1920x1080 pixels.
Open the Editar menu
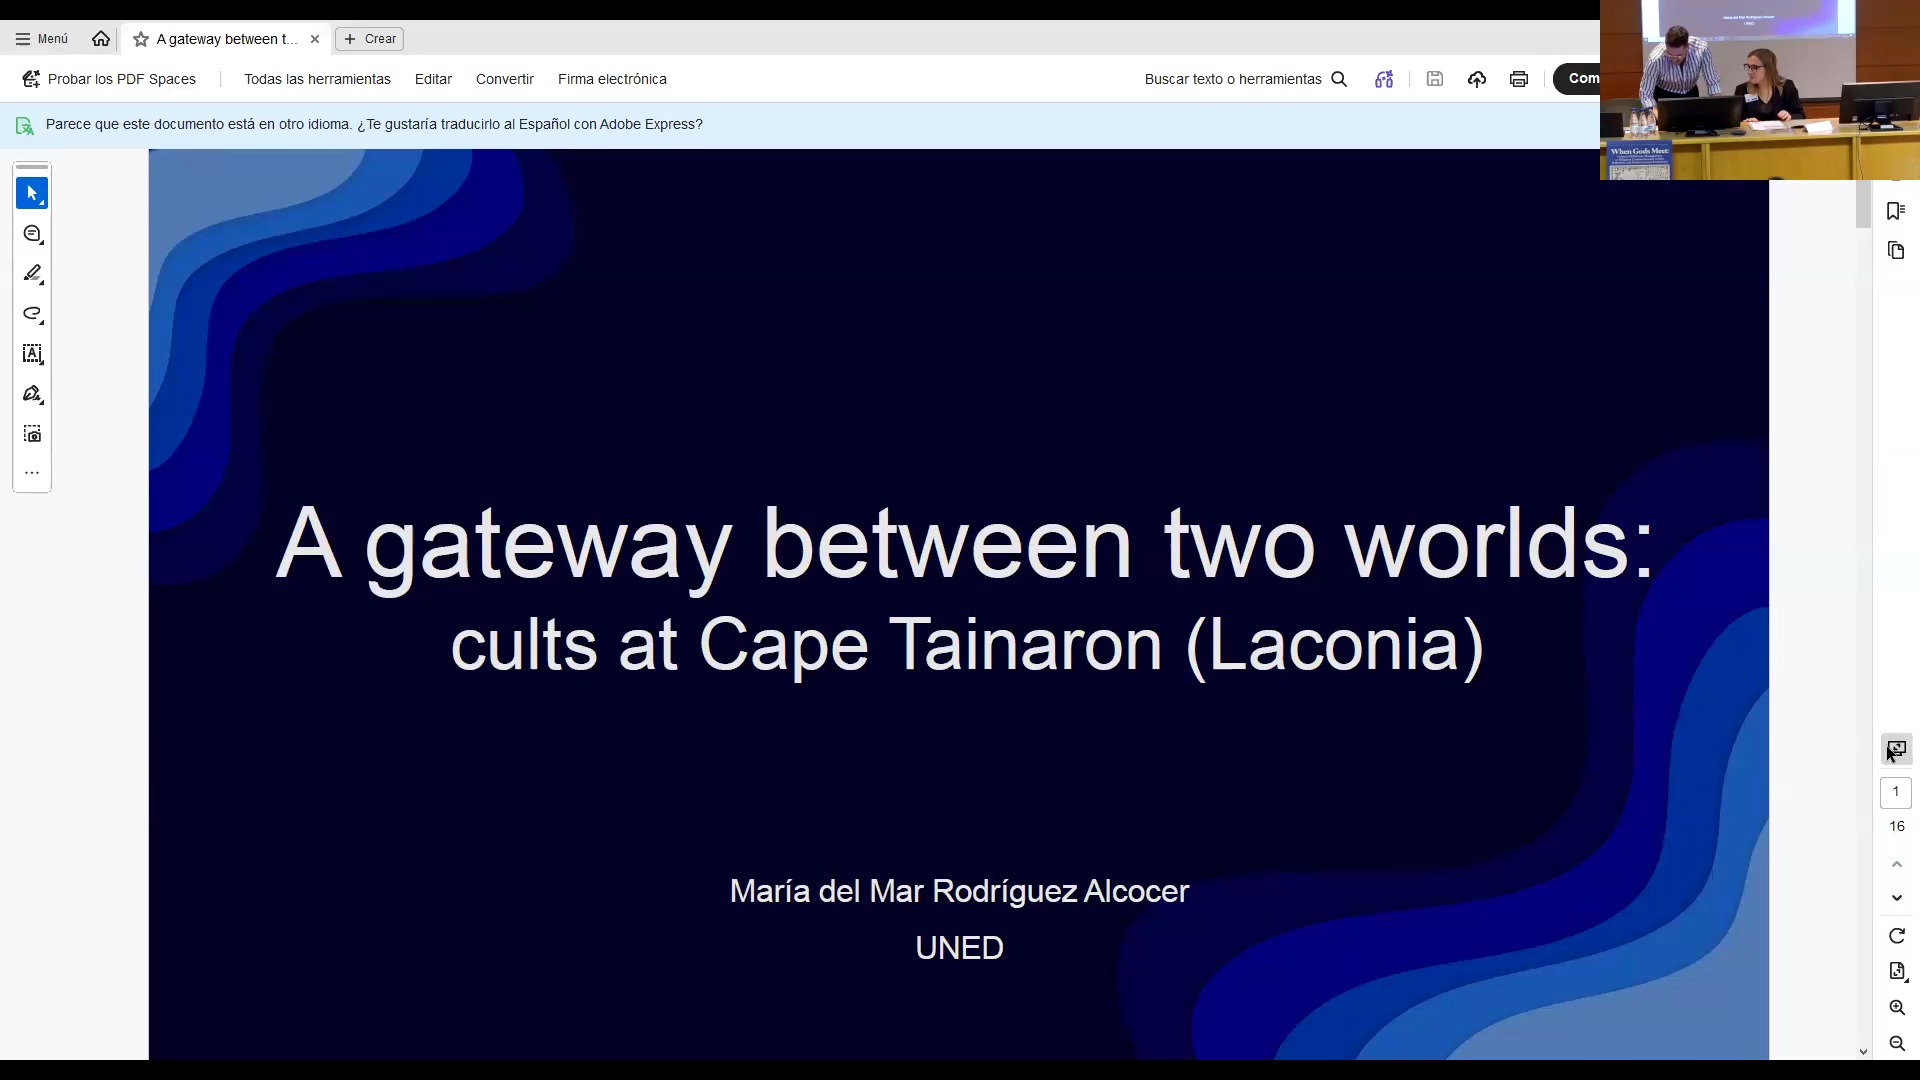point(433,79)
